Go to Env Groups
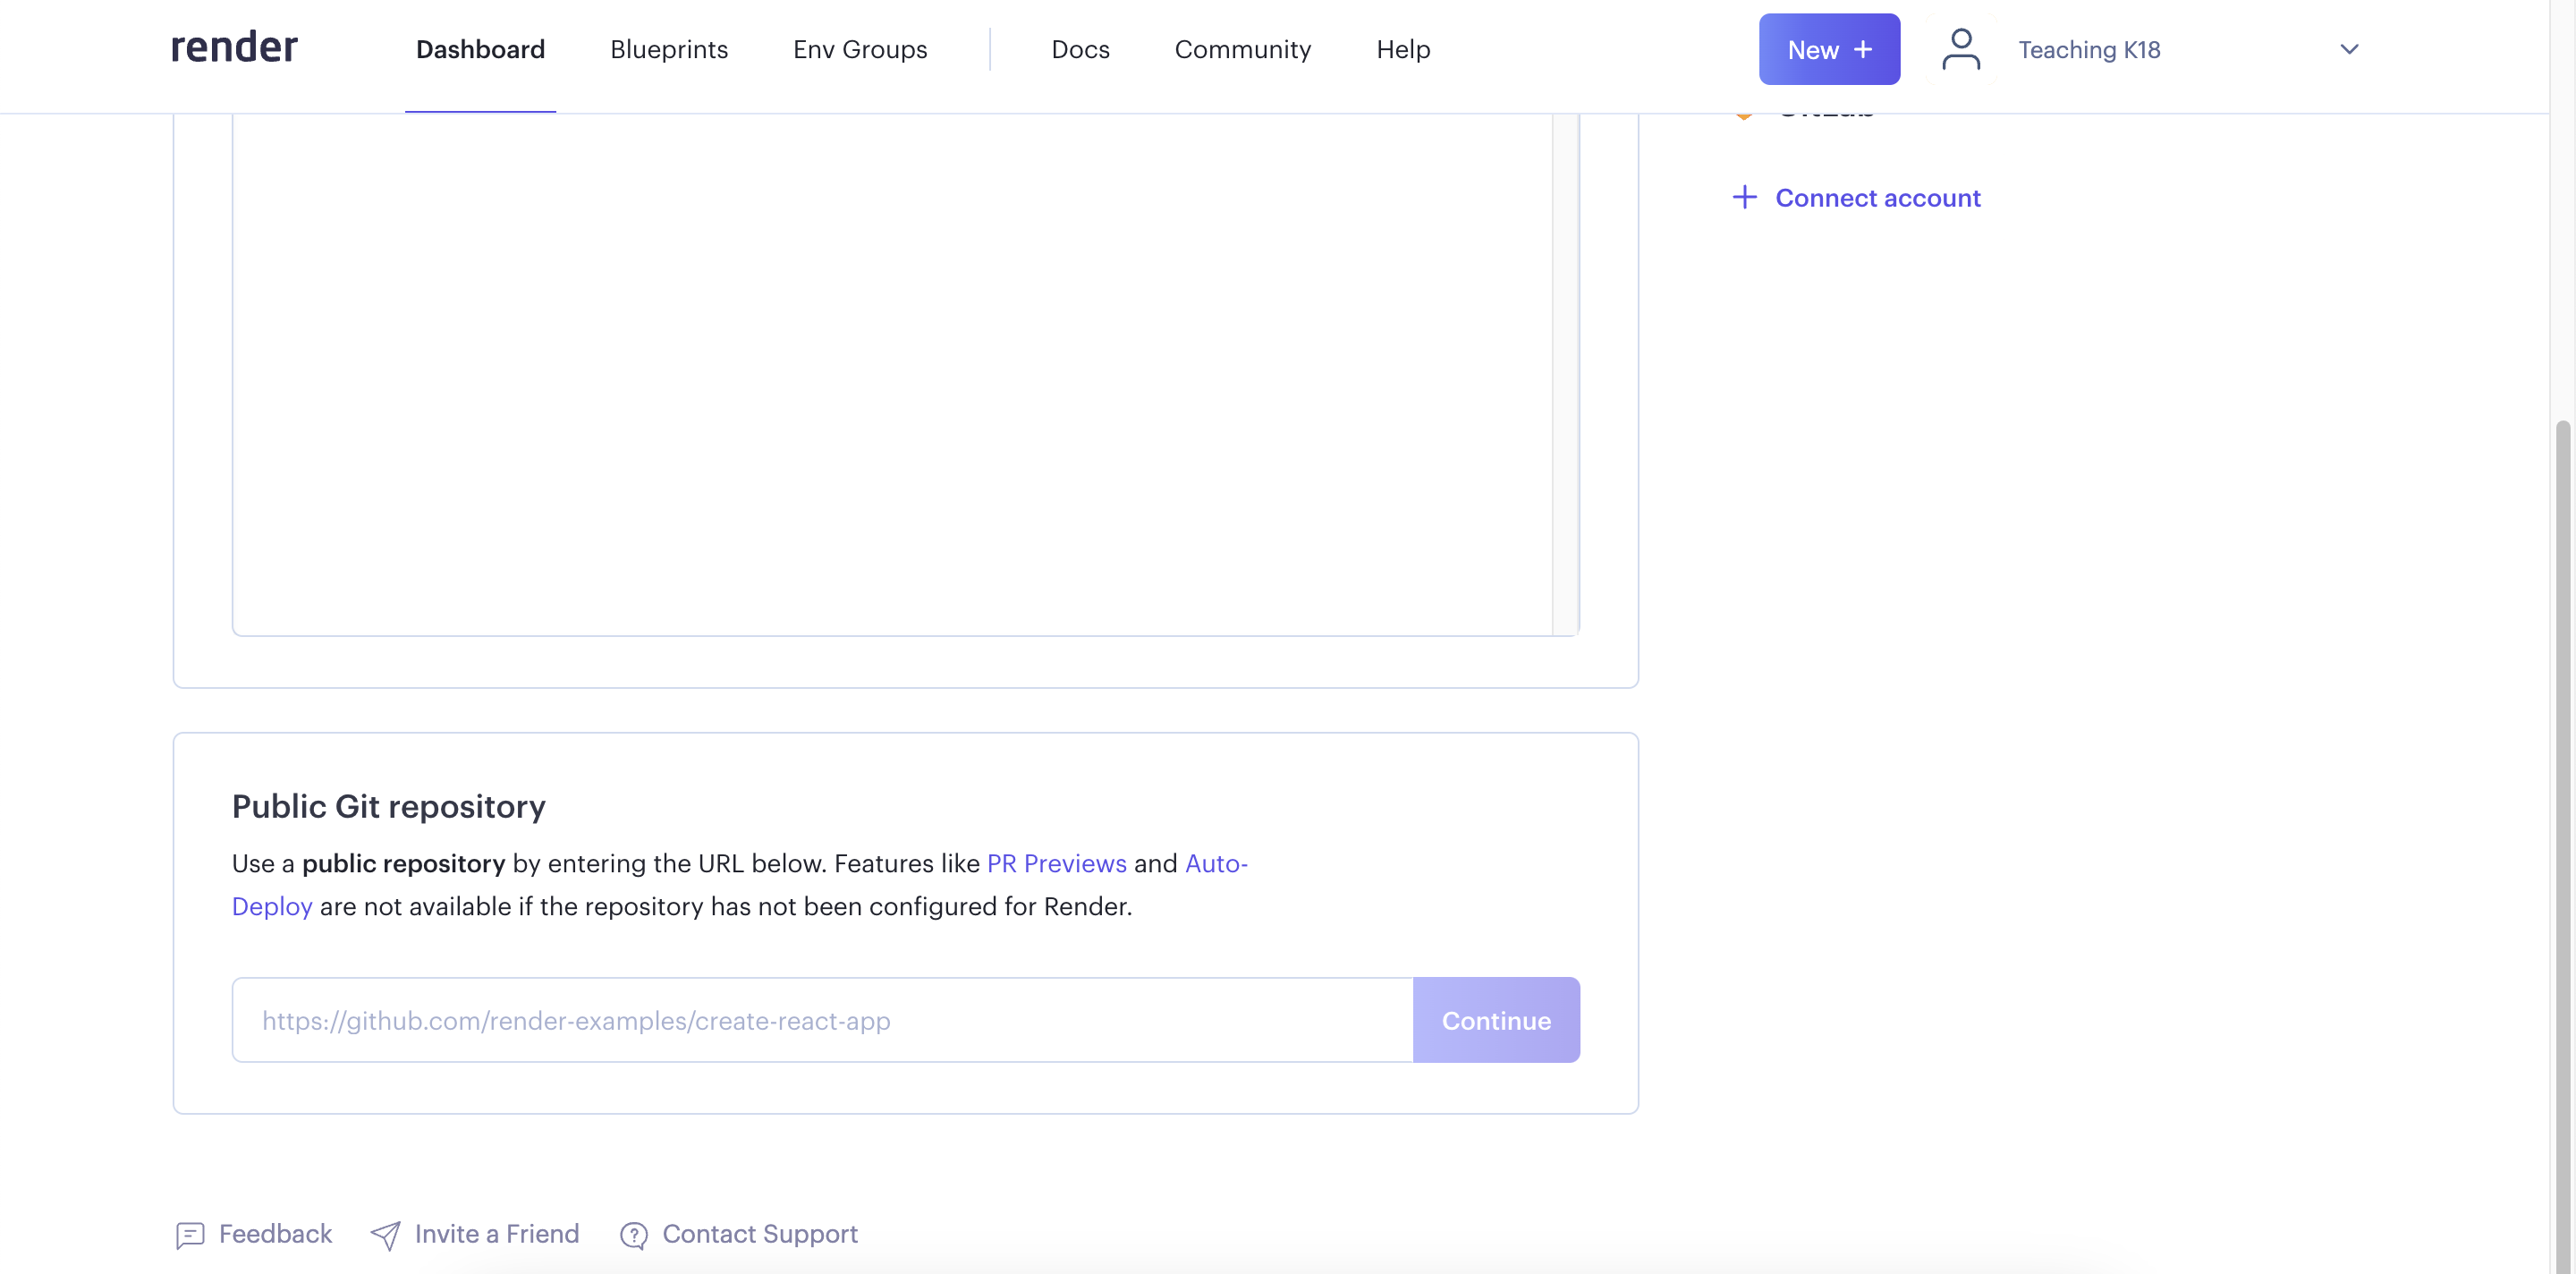Screen dimensions: 2576x1274 (x=860, y=49)
